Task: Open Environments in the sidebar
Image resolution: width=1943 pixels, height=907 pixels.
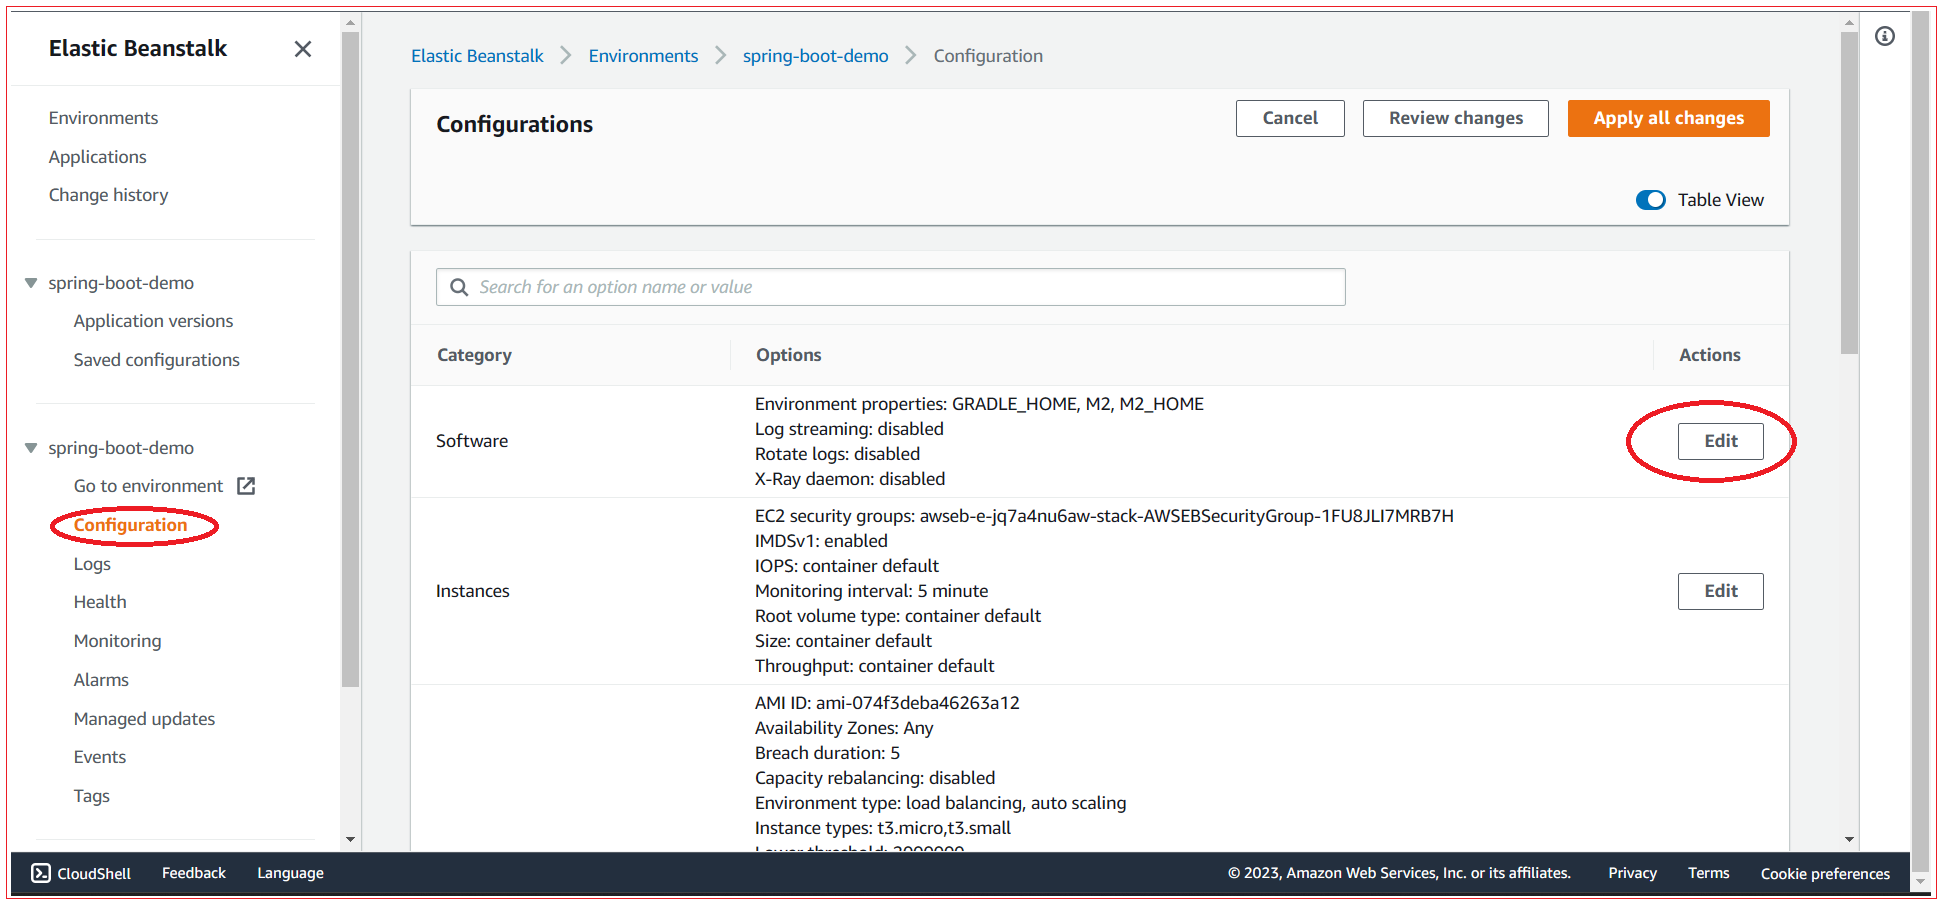Action: pos(103,118)
